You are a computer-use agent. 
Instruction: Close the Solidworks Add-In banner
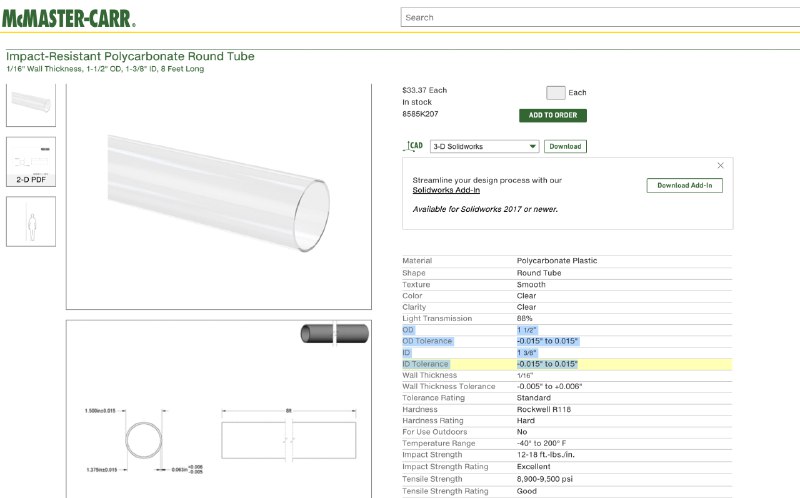[720, 165]
